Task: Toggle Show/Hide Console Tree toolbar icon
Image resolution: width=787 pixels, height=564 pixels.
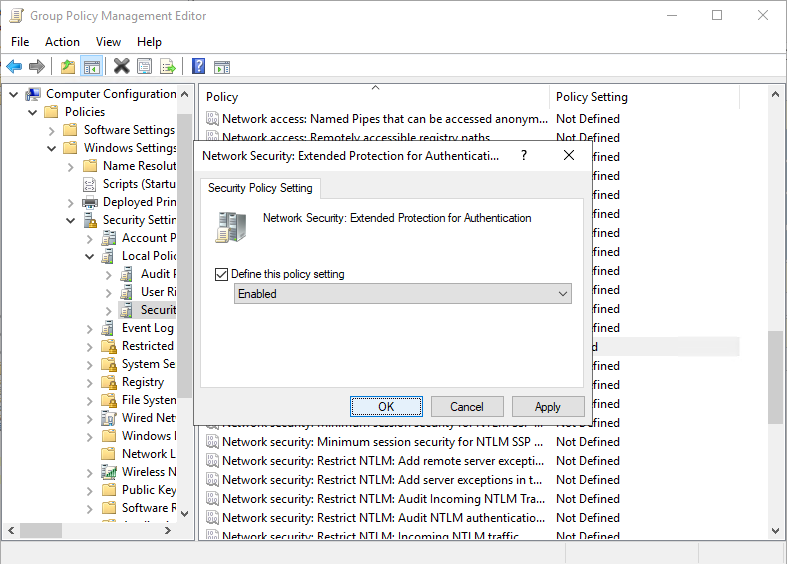Action: click(x=92, y=66)
